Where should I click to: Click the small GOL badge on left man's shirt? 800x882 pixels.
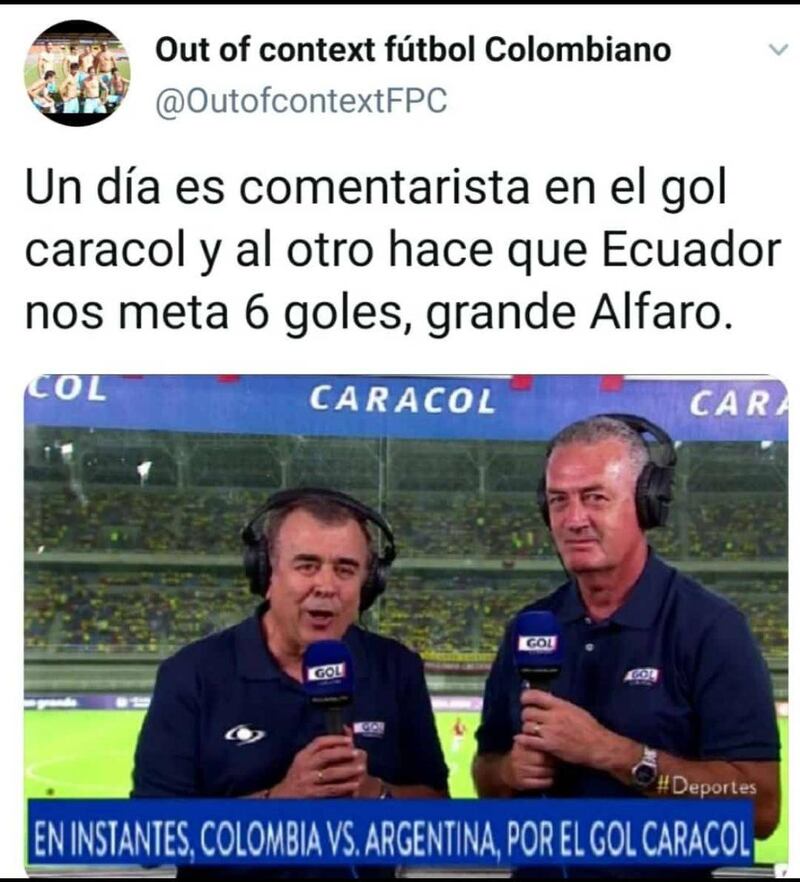(x=370, y=728)
